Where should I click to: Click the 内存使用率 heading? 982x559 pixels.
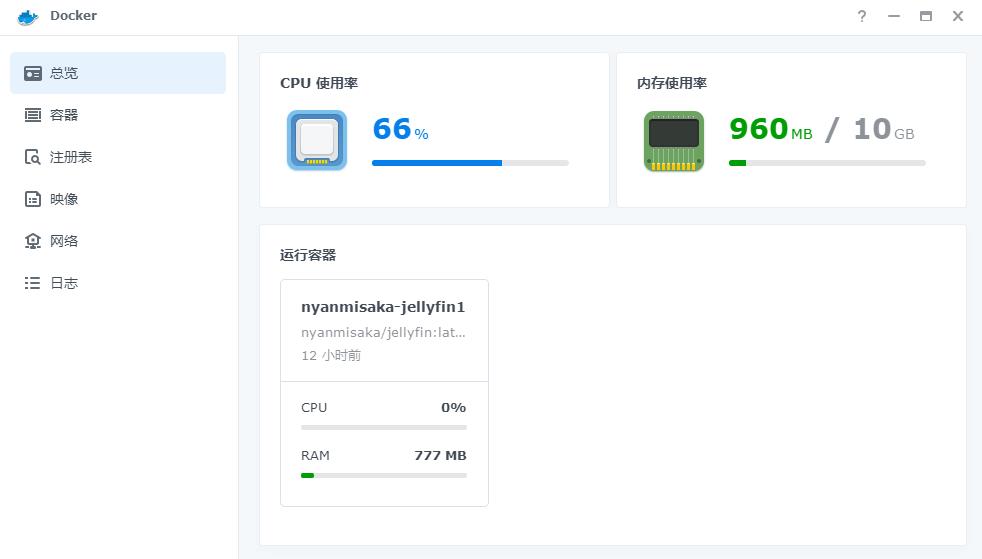click(672, 83)
